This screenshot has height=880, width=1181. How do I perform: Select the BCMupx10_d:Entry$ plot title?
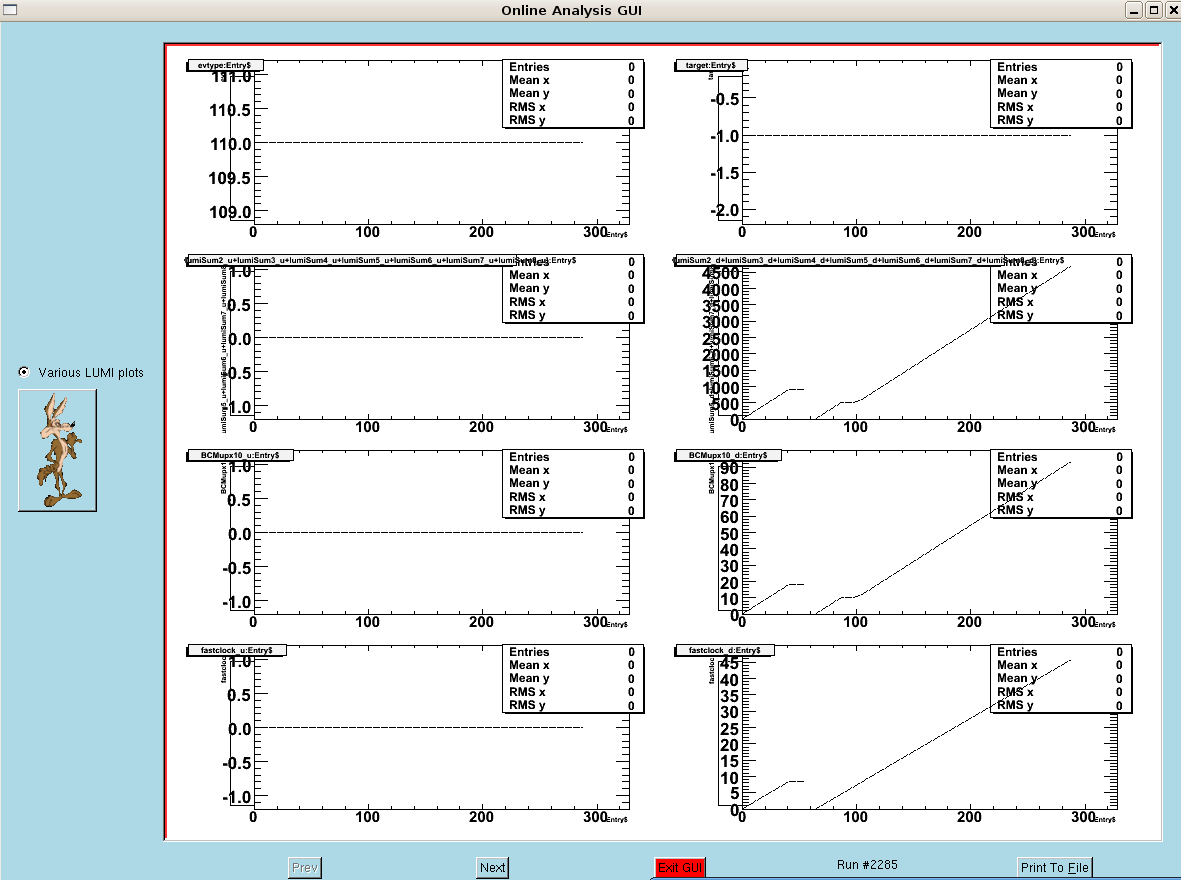pos(728,455)
